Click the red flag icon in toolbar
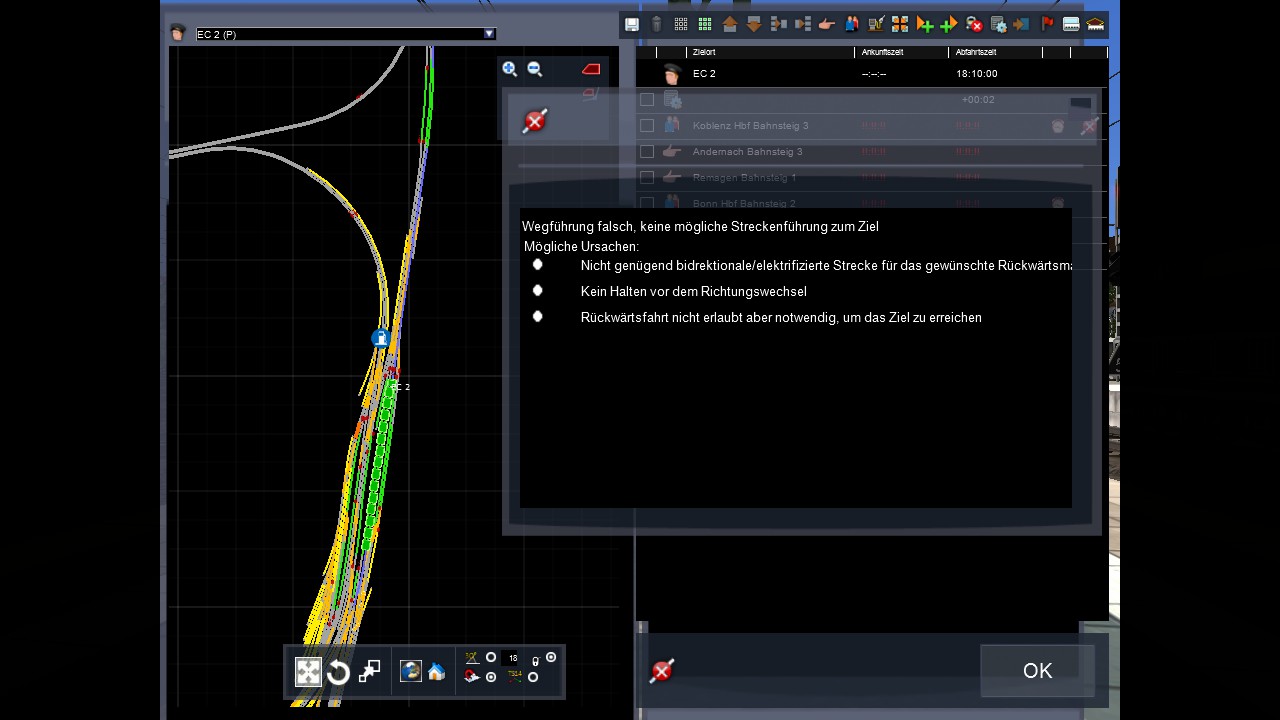This screenshot has width=1280, height=720. click(x=1047, y=24)
